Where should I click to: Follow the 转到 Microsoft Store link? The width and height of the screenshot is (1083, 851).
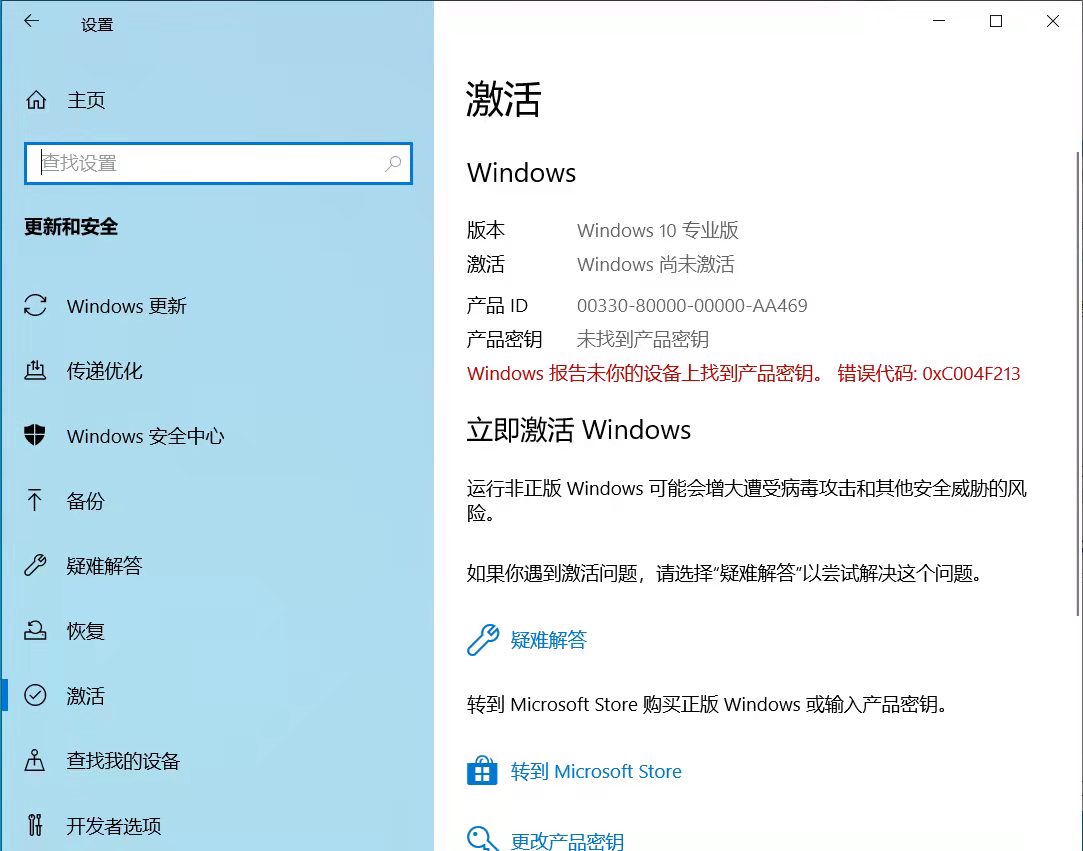pos(595,771)
